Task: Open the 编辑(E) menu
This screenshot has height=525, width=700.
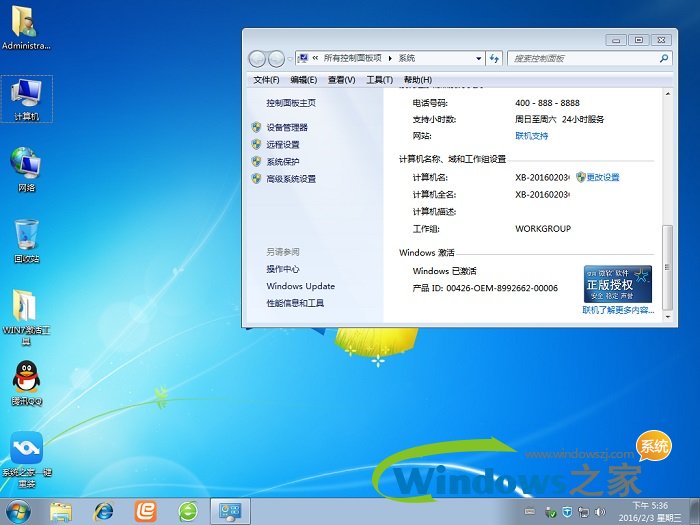Action: coord(304,80)
